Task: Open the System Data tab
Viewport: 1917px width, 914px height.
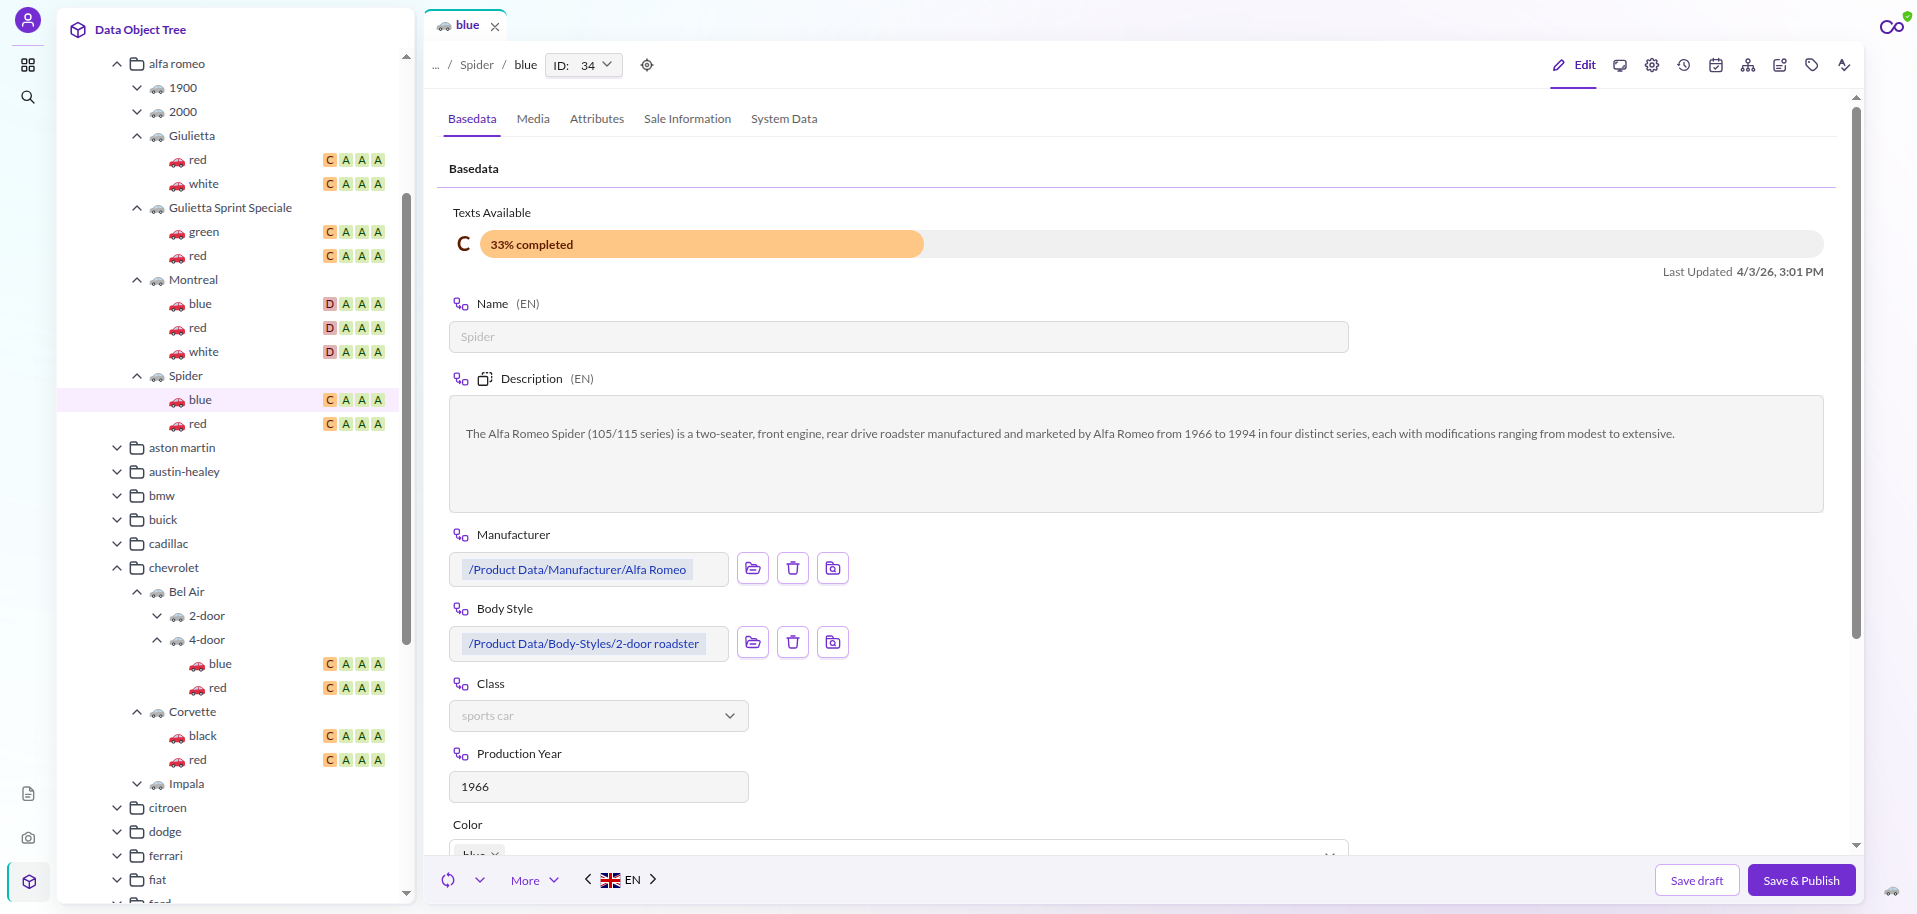Action: tap(784, 119)
